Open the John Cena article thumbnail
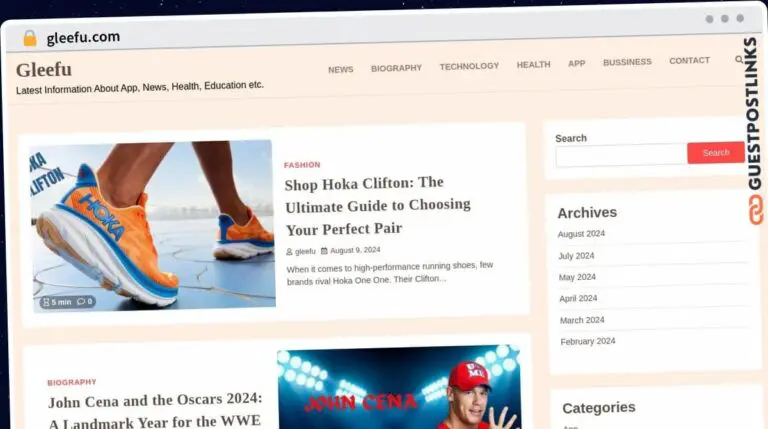 click(399, 387)
